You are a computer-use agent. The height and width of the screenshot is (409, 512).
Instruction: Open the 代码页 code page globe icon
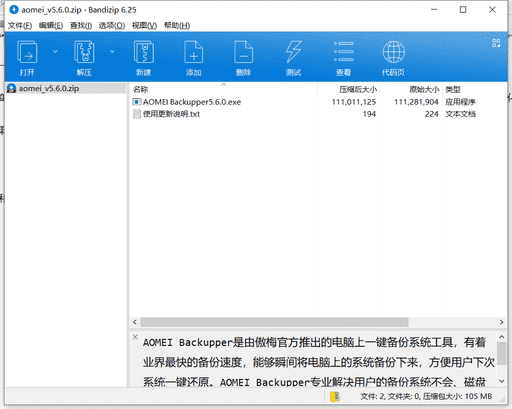(x=393, y=58)
